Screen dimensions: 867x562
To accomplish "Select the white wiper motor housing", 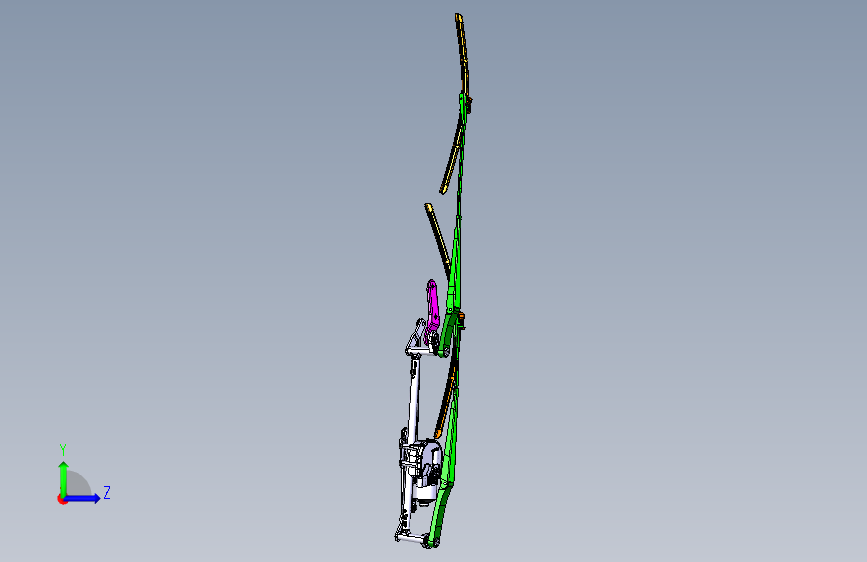I will (x=426, y=470).
